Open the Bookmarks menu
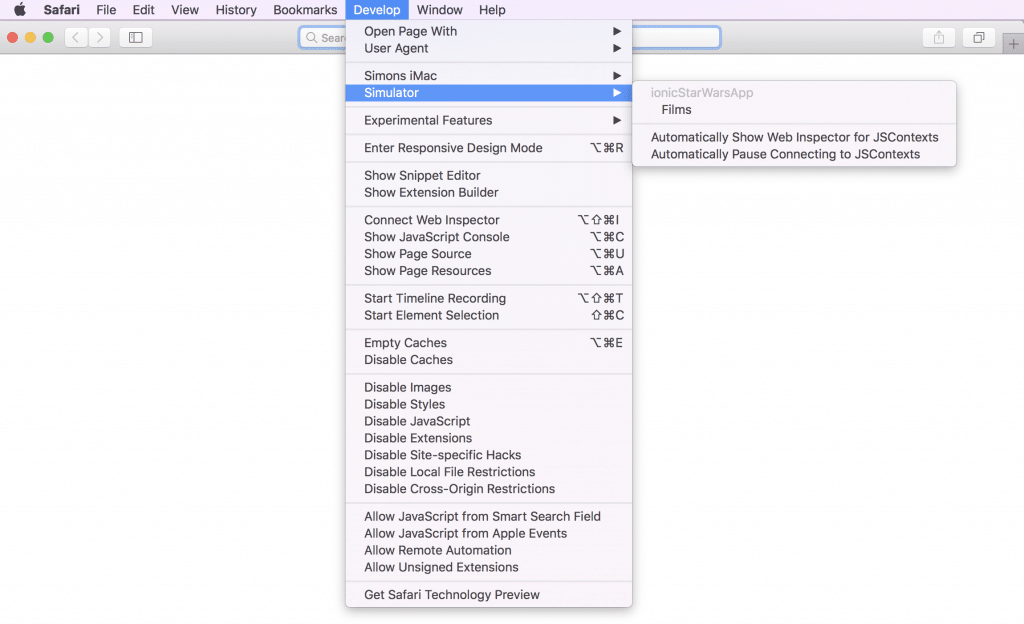The height and width of the screenshot is (624, 1024). tap(305, 10)
